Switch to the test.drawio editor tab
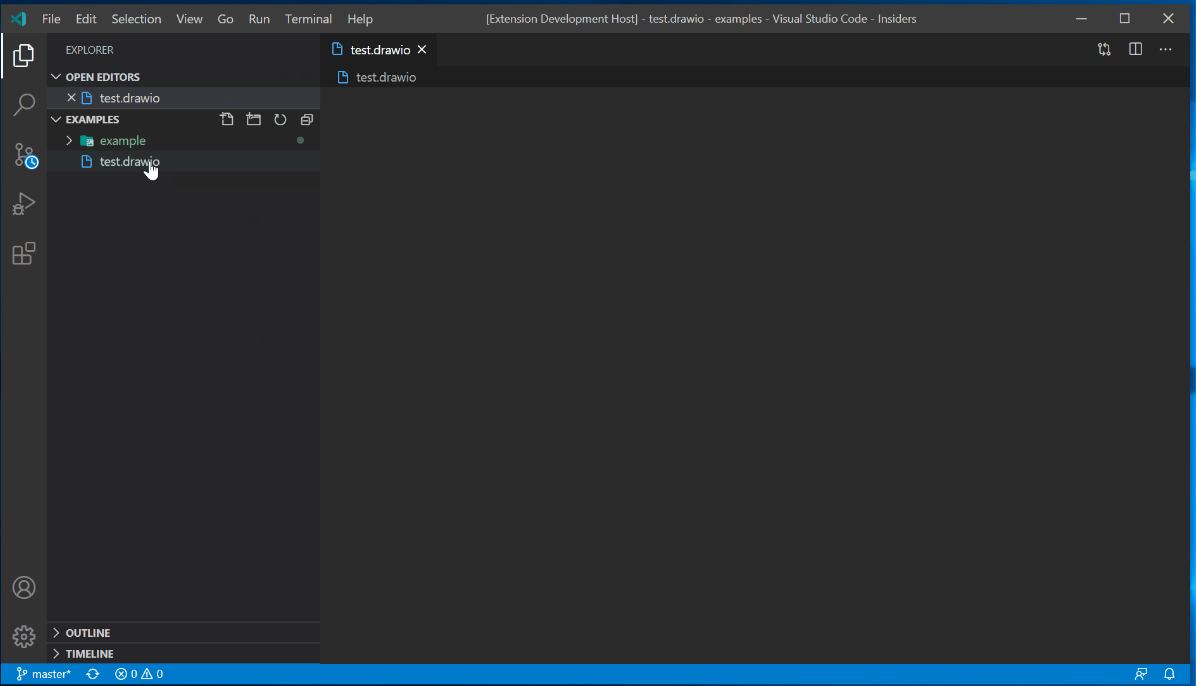Viewport: 1196px width, 686px height. (380, 48)
